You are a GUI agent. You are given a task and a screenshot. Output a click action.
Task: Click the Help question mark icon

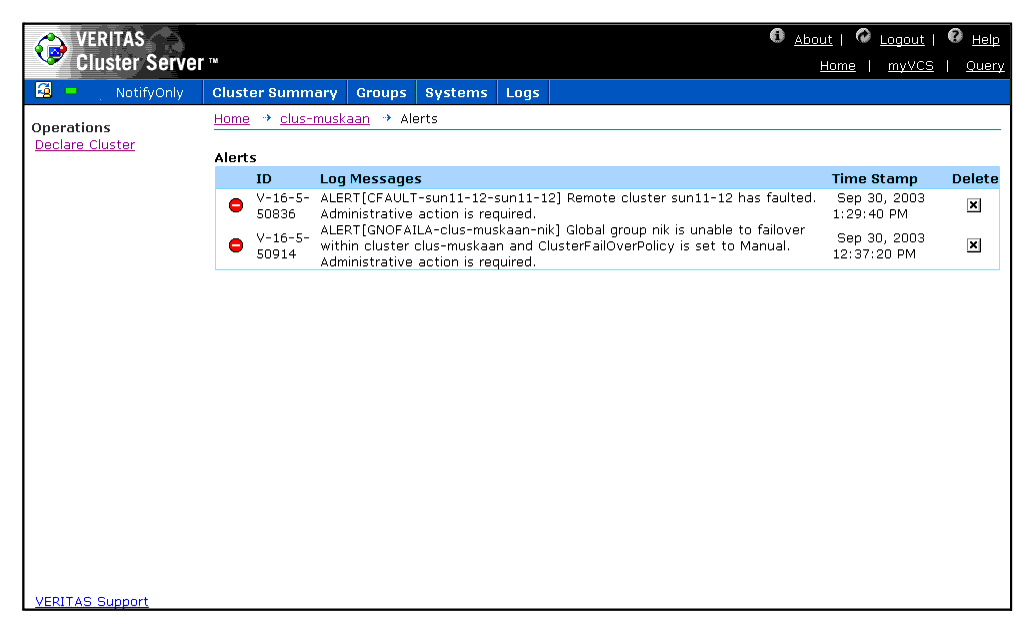955,36
